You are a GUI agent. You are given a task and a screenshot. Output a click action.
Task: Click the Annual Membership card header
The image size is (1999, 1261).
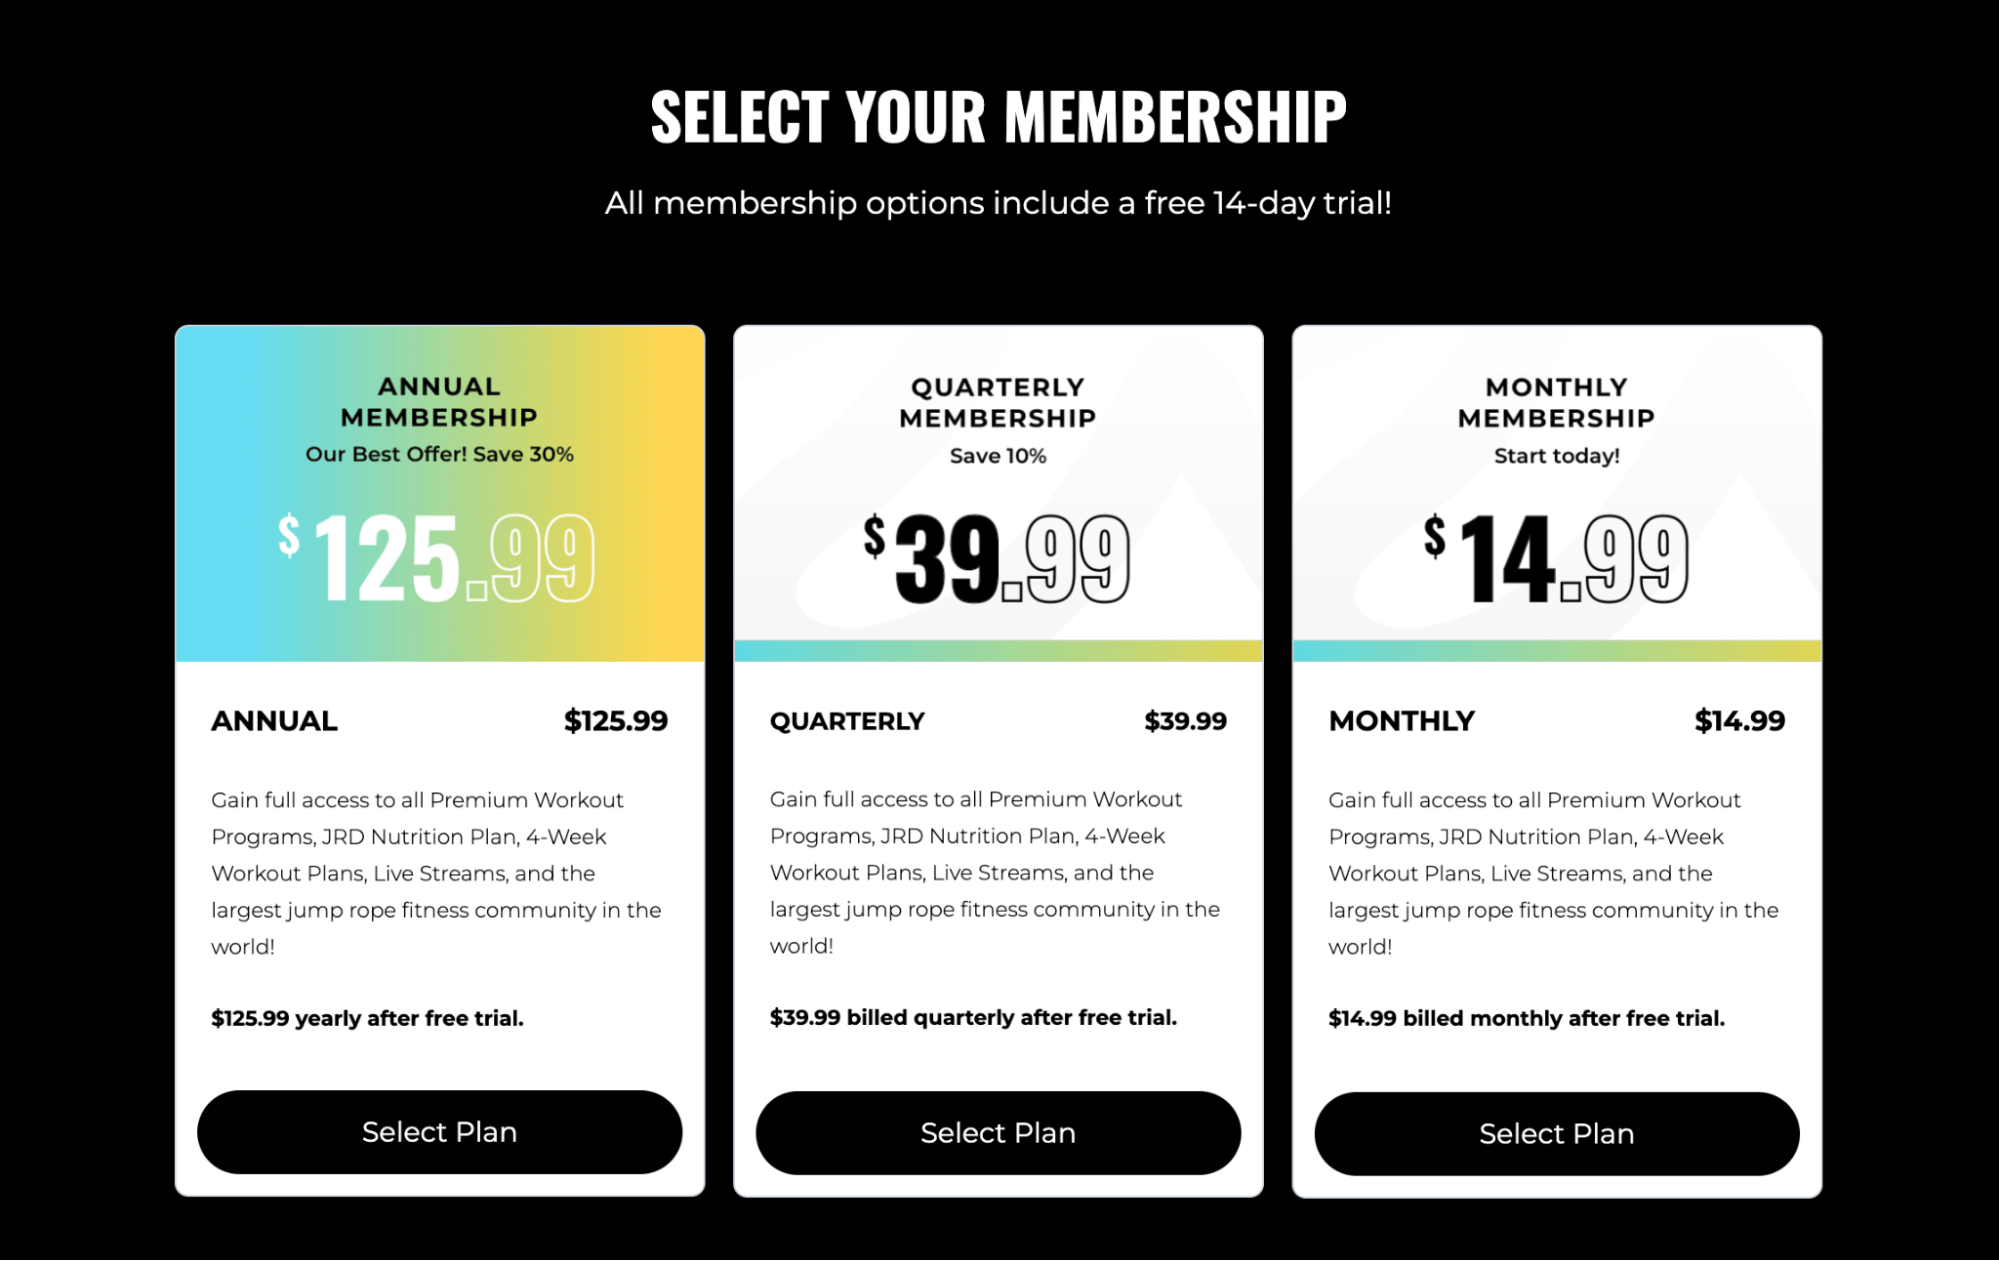438,402
